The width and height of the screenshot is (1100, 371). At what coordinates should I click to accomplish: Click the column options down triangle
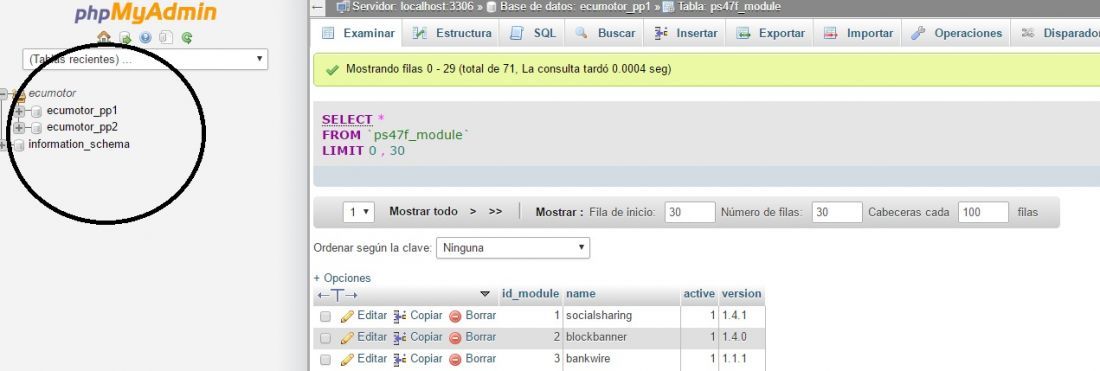(485, 294)
